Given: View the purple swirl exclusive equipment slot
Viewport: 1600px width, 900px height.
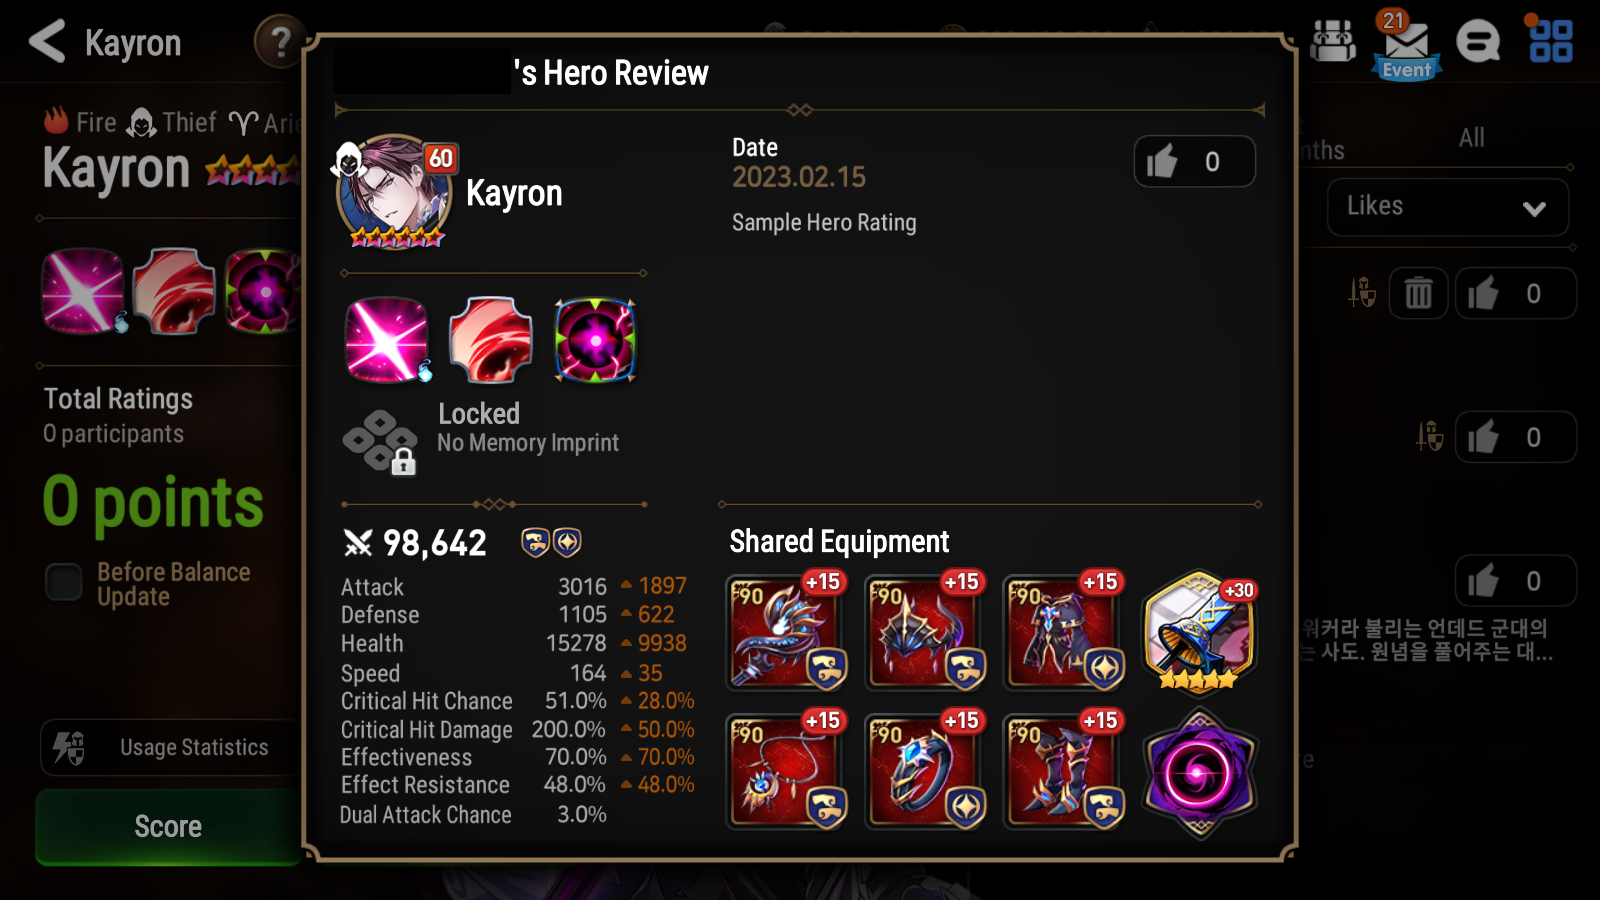Looking at the screenshot, I should pyautogui.click(x=1200, y=772).
